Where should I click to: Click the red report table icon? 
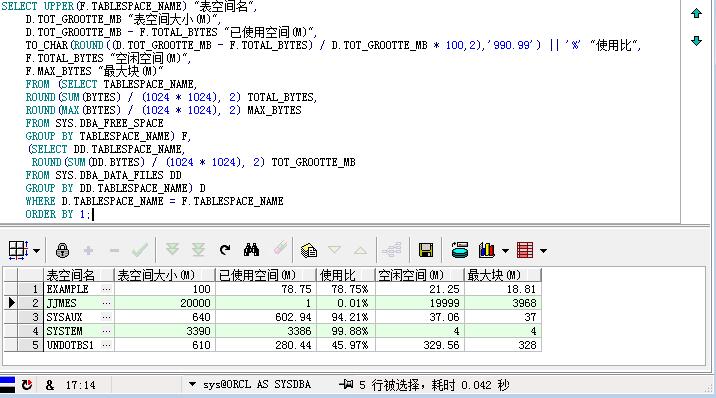coord(525,250)
